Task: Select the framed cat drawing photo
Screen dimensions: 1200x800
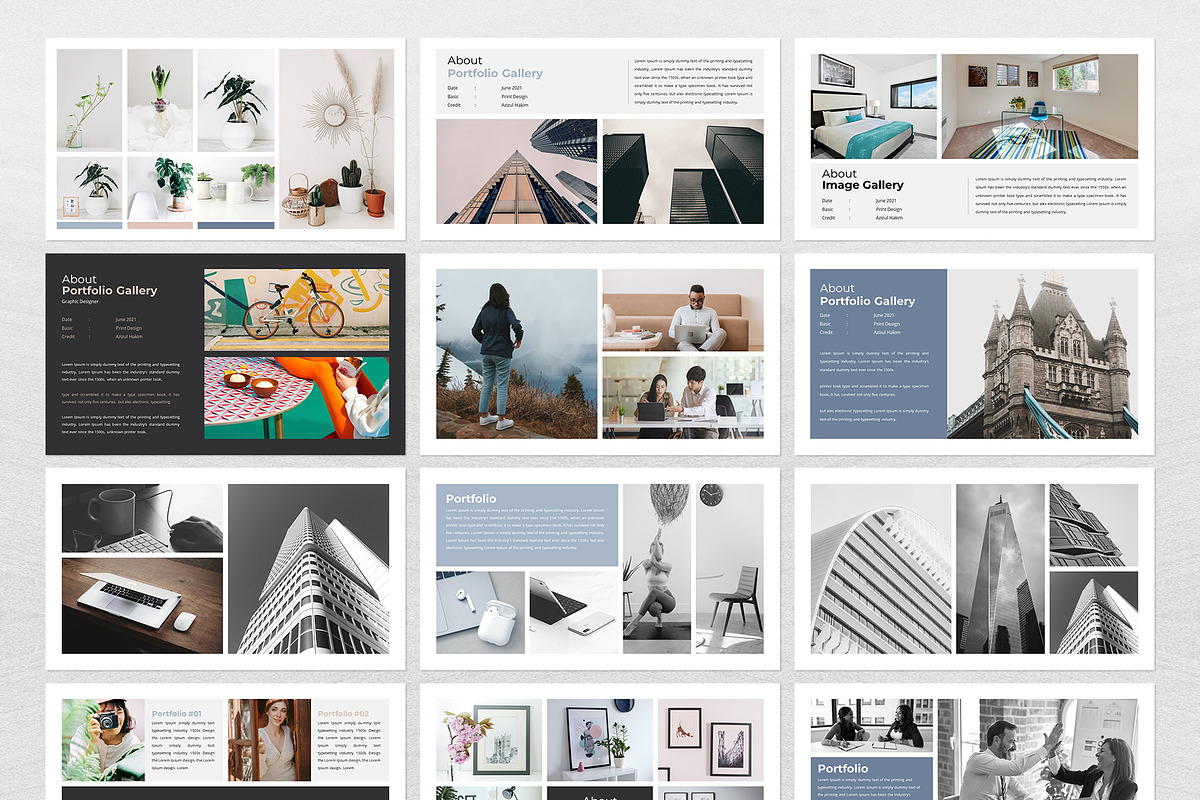Action: click(711, 740)
